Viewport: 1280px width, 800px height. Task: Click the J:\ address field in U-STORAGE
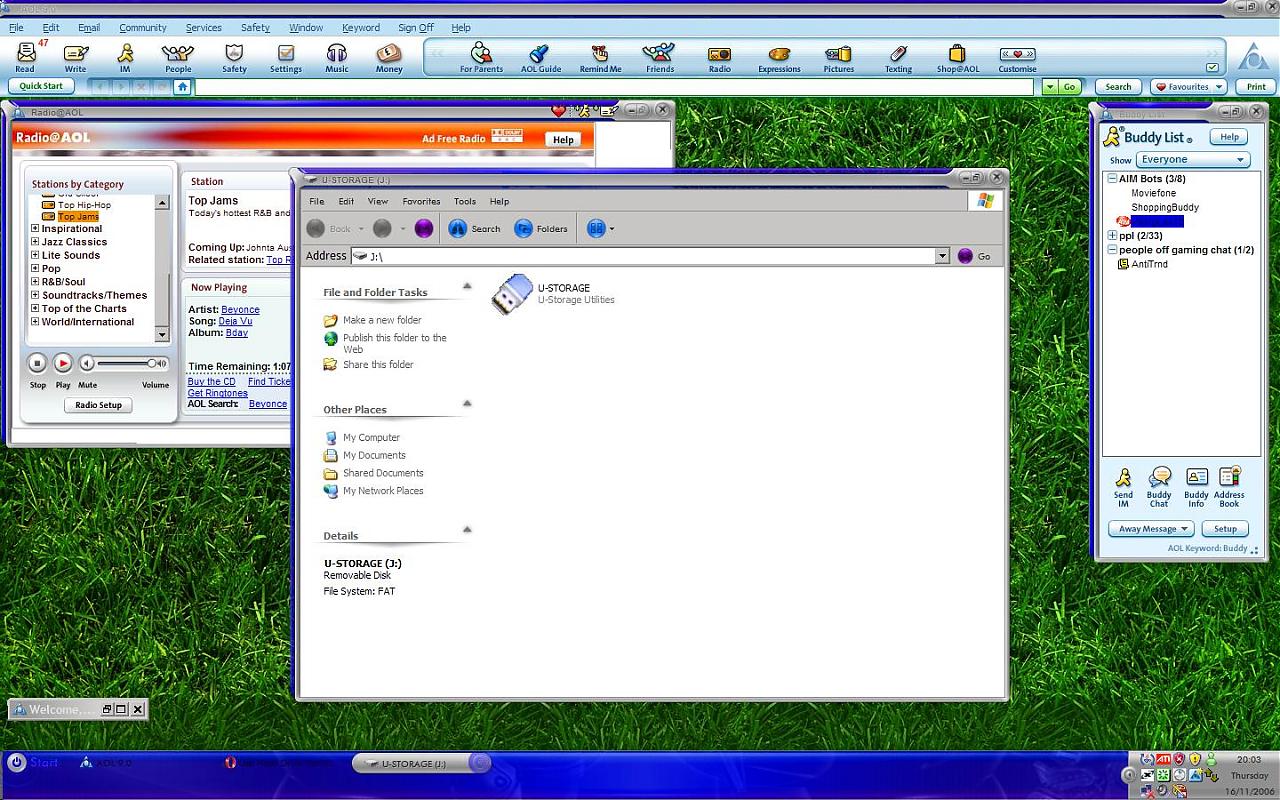coord(650,257)
